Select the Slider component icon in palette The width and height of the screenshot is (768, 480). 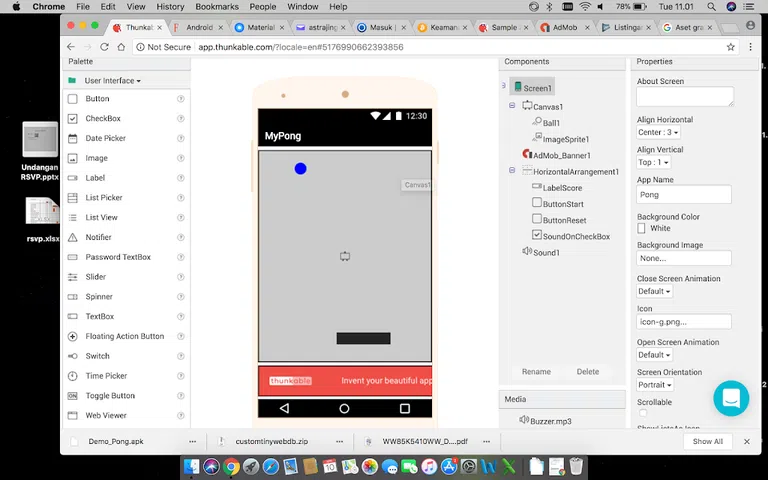[72, 277]
